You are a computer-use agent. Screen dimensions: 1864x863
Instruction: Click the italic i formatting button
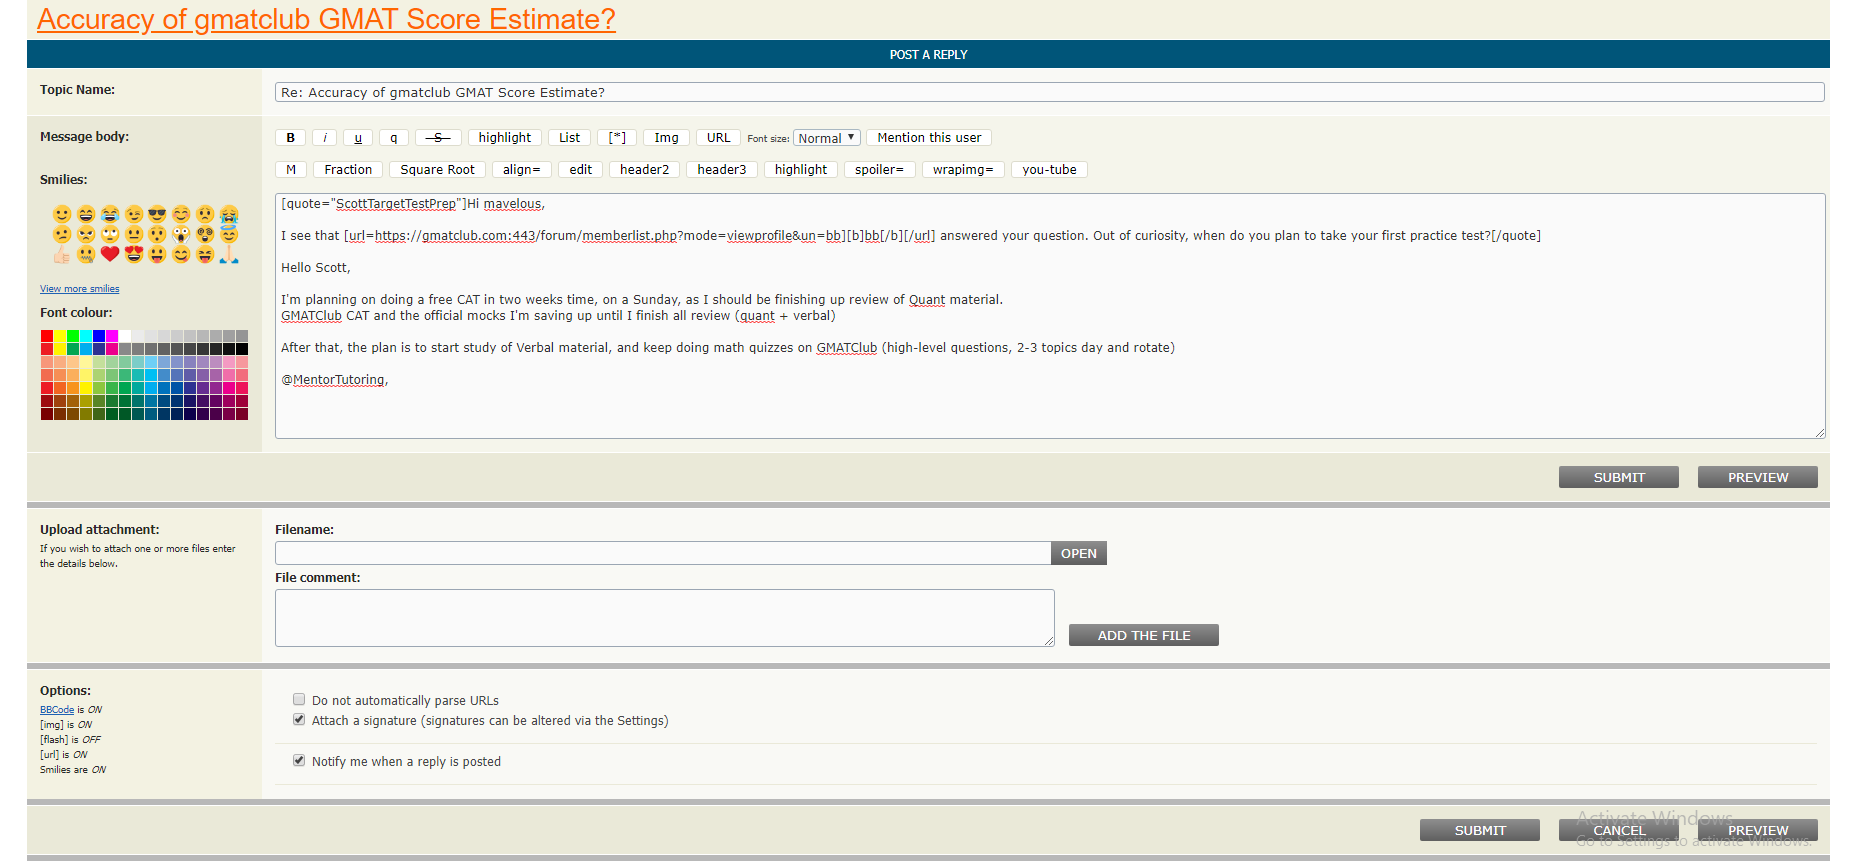coord(324,138)
